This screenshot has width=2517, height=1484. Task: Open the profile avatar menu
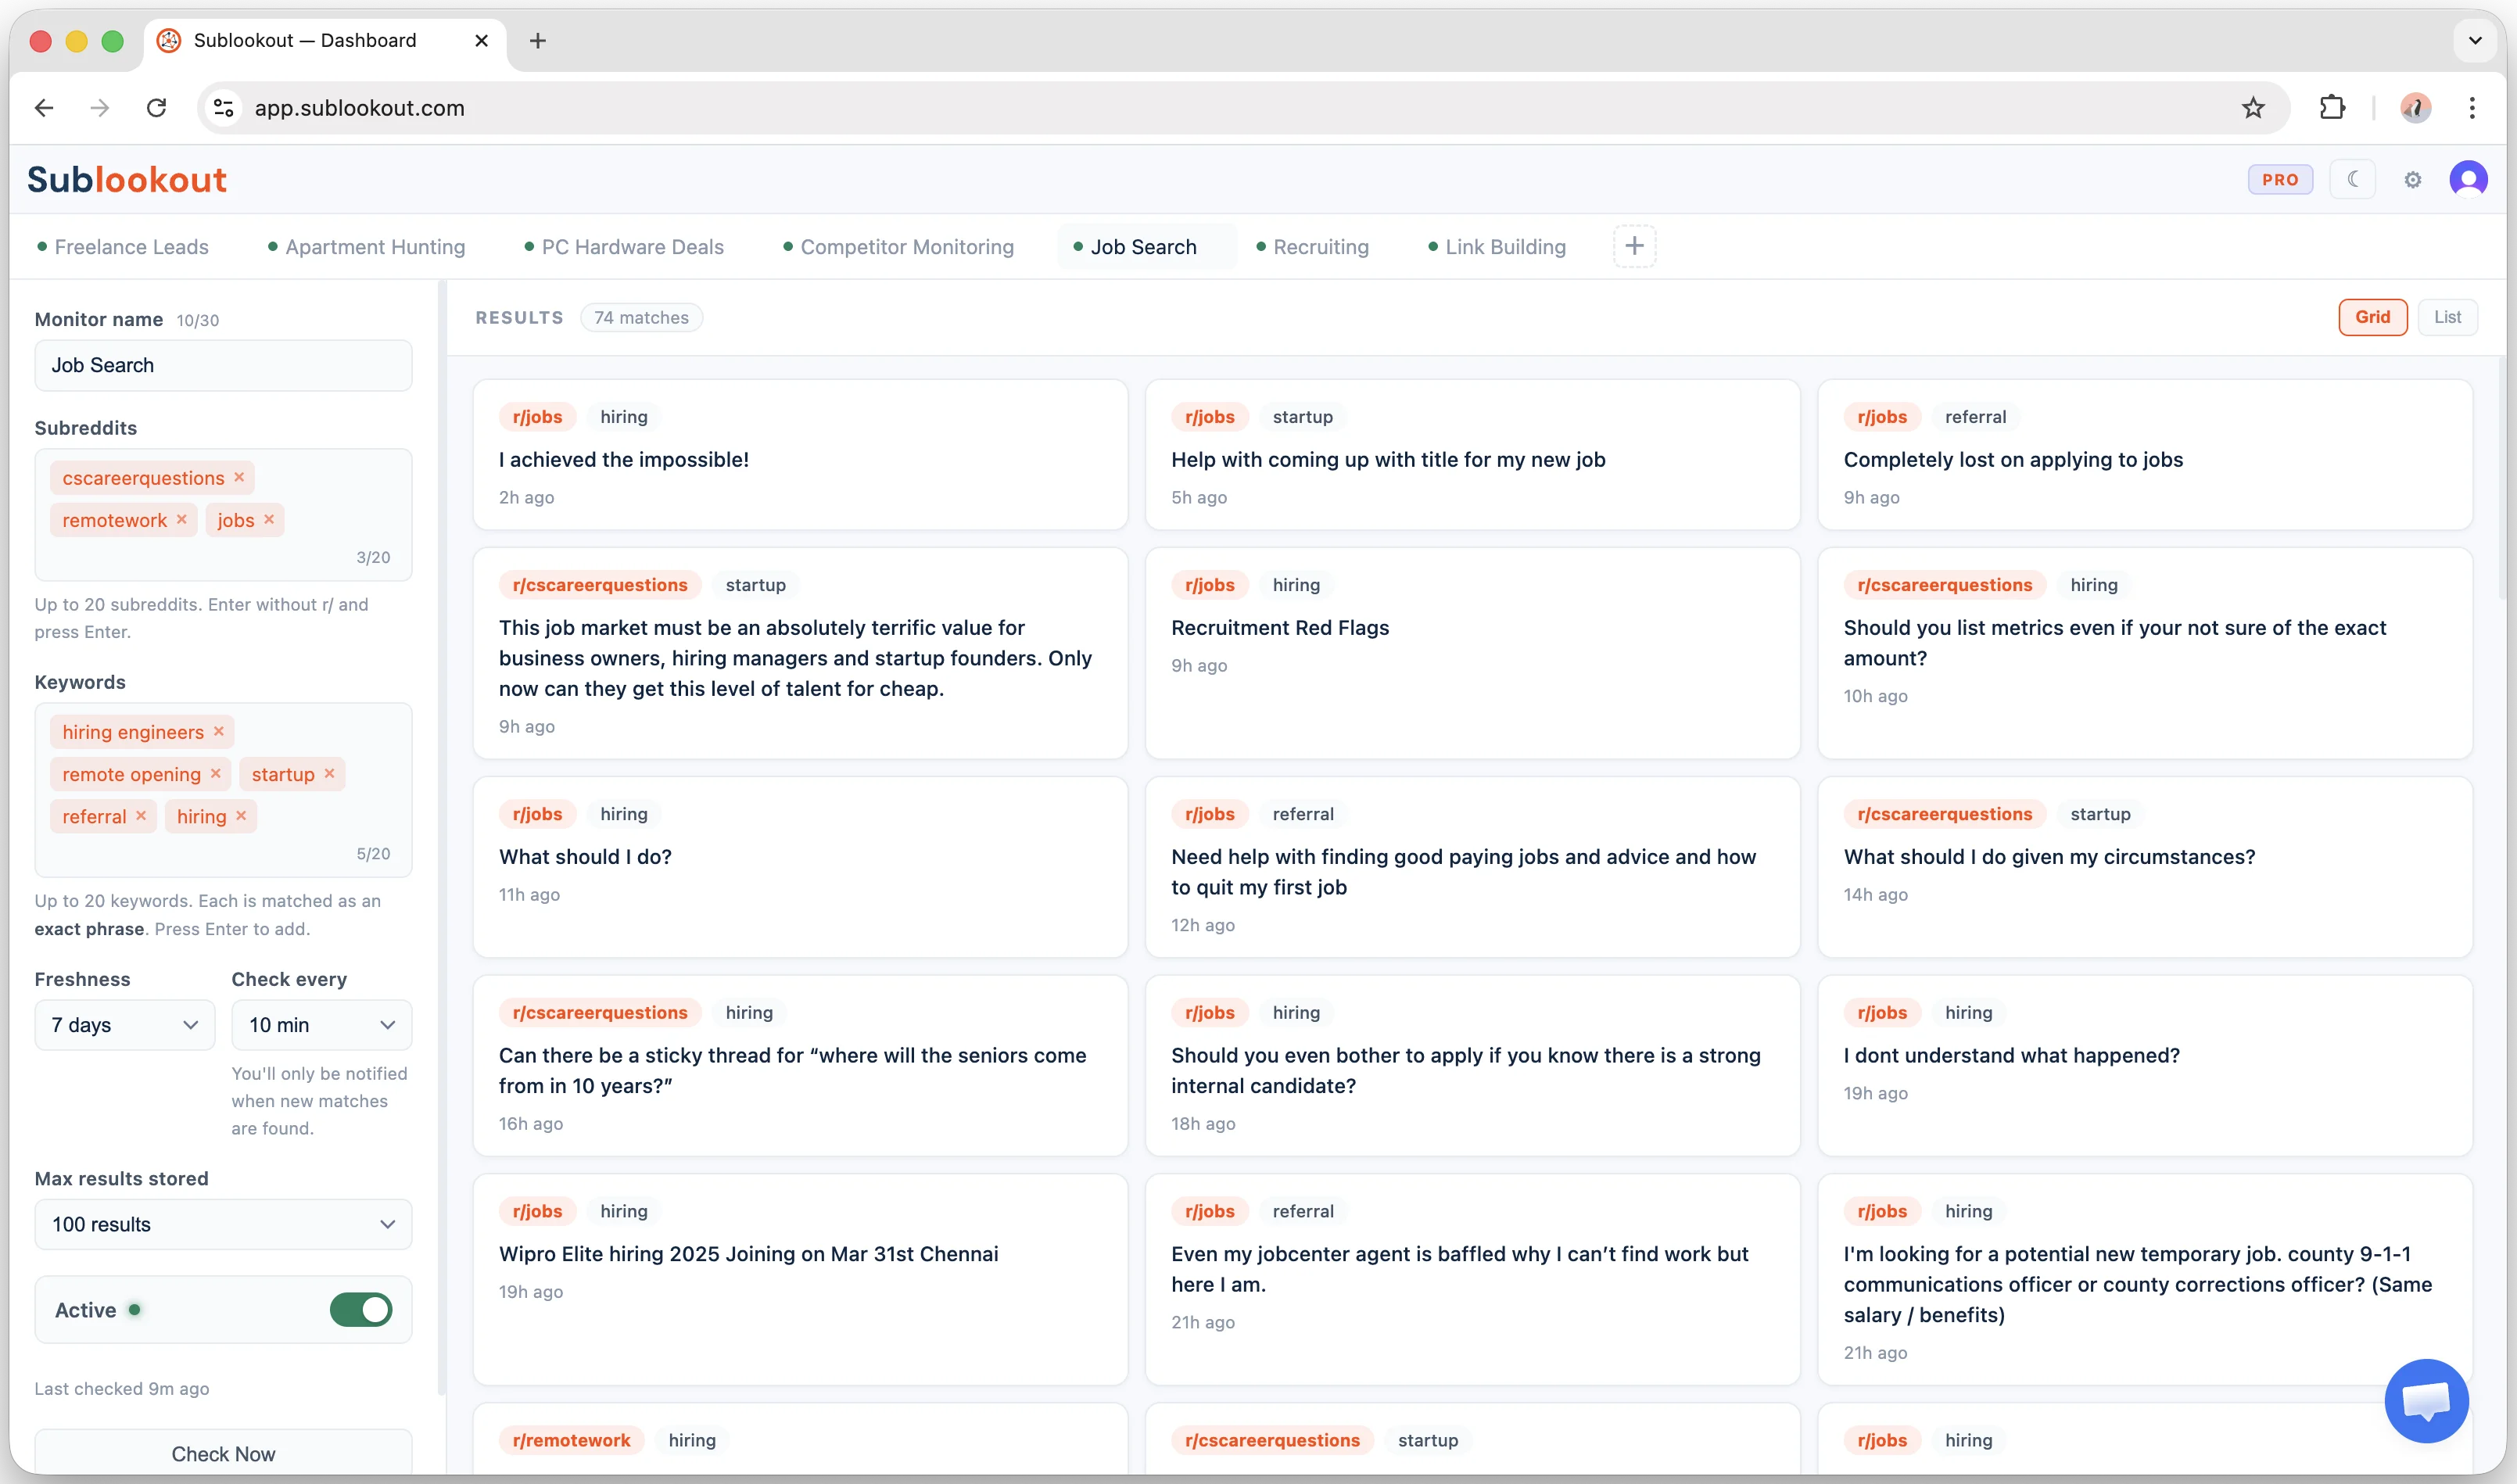tap(2469, 179)
